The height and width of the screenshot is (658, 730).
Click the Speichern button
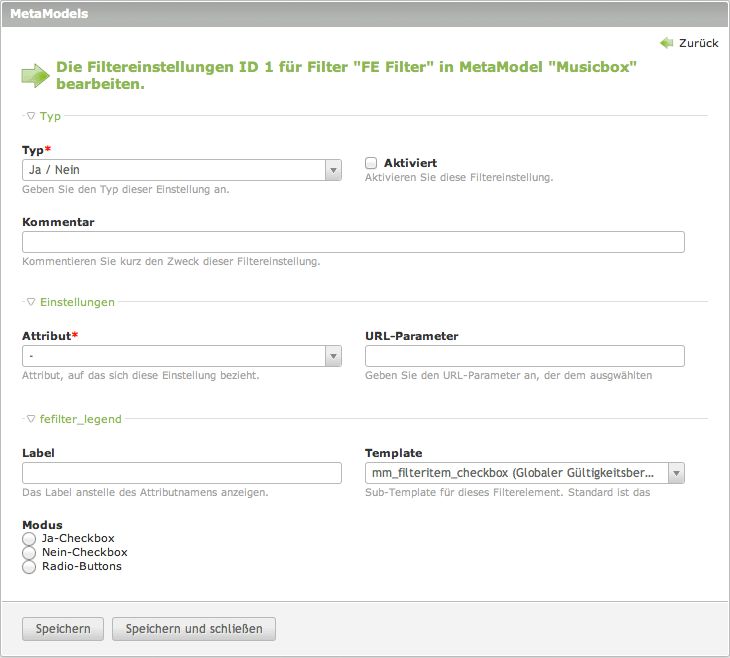63,629
